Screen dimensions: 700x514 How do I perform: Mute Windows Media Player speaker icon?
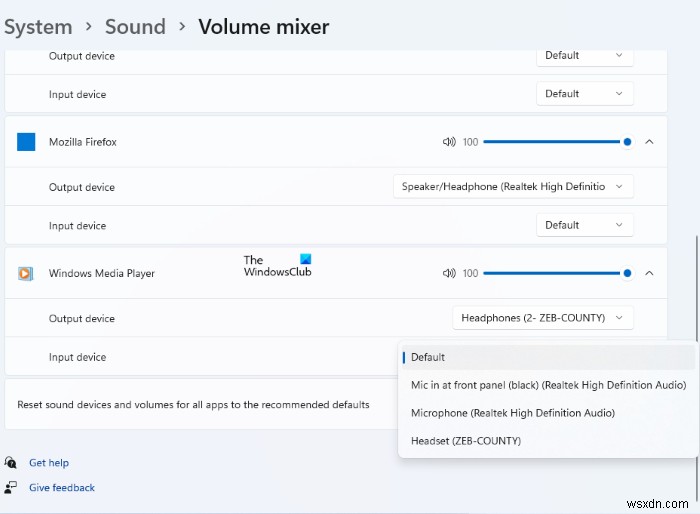pos(449,273)
